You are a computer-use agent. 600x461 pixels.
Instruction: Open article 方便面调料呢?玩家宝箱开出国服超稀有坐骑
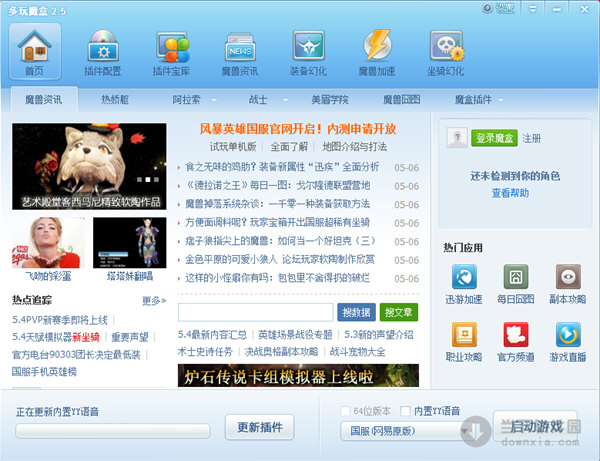(x=277, y=222)
